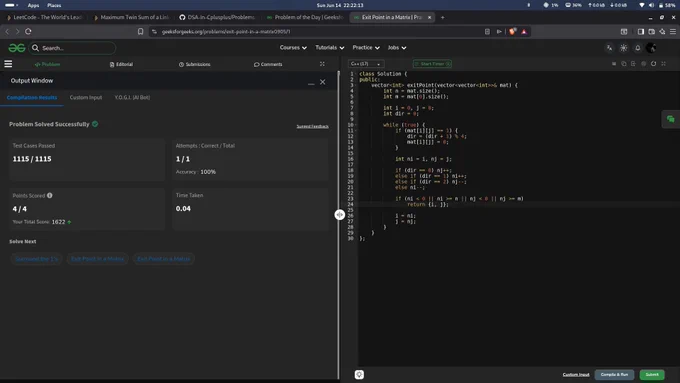Select the Y.O.G.I. (AI Bot) tab
The height and width of the screenshot is (383, 680).
coord(132,97)
